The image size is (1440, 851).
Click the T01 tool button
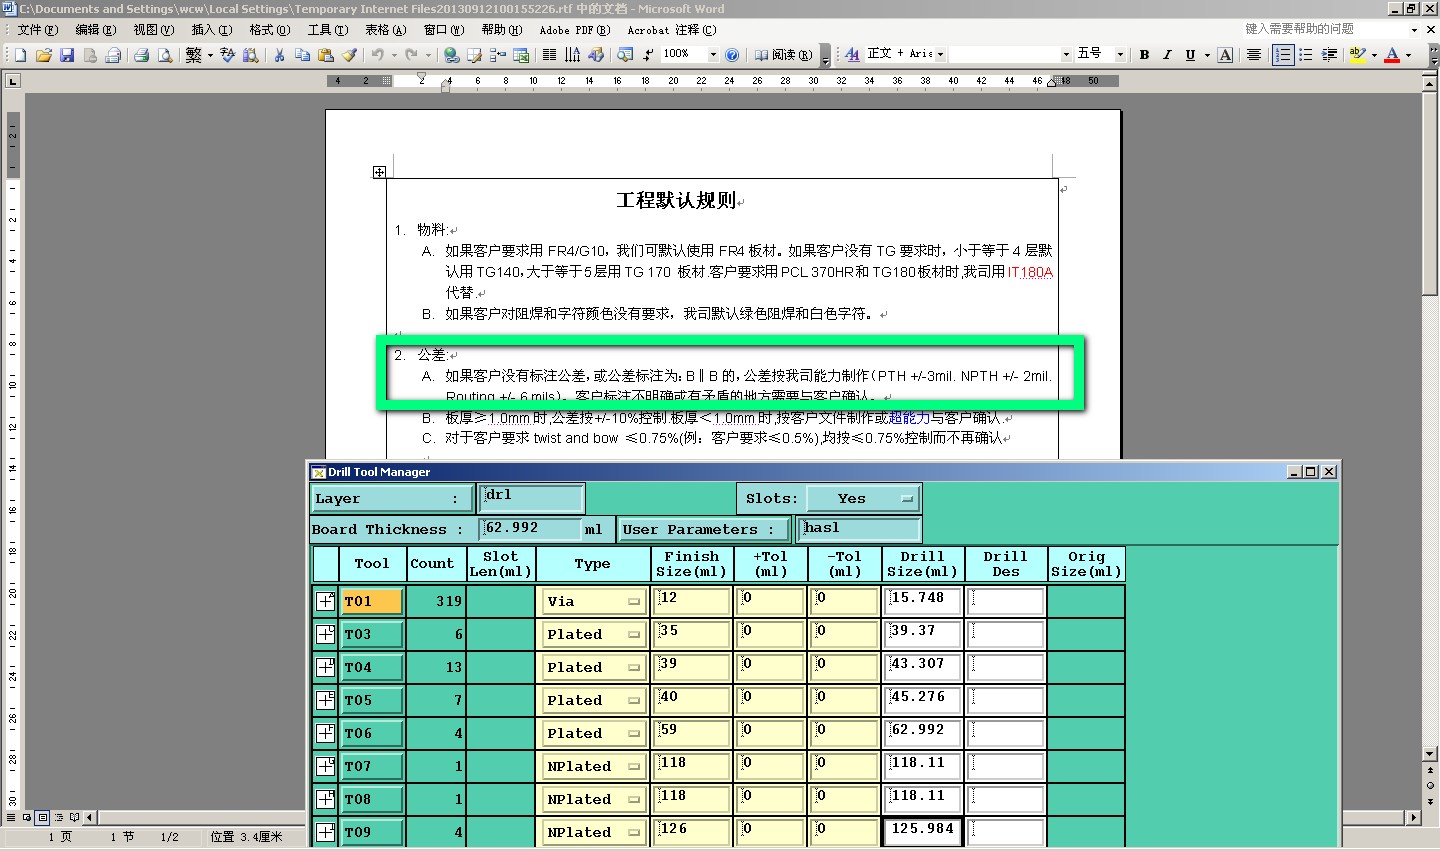pos(373,601)
